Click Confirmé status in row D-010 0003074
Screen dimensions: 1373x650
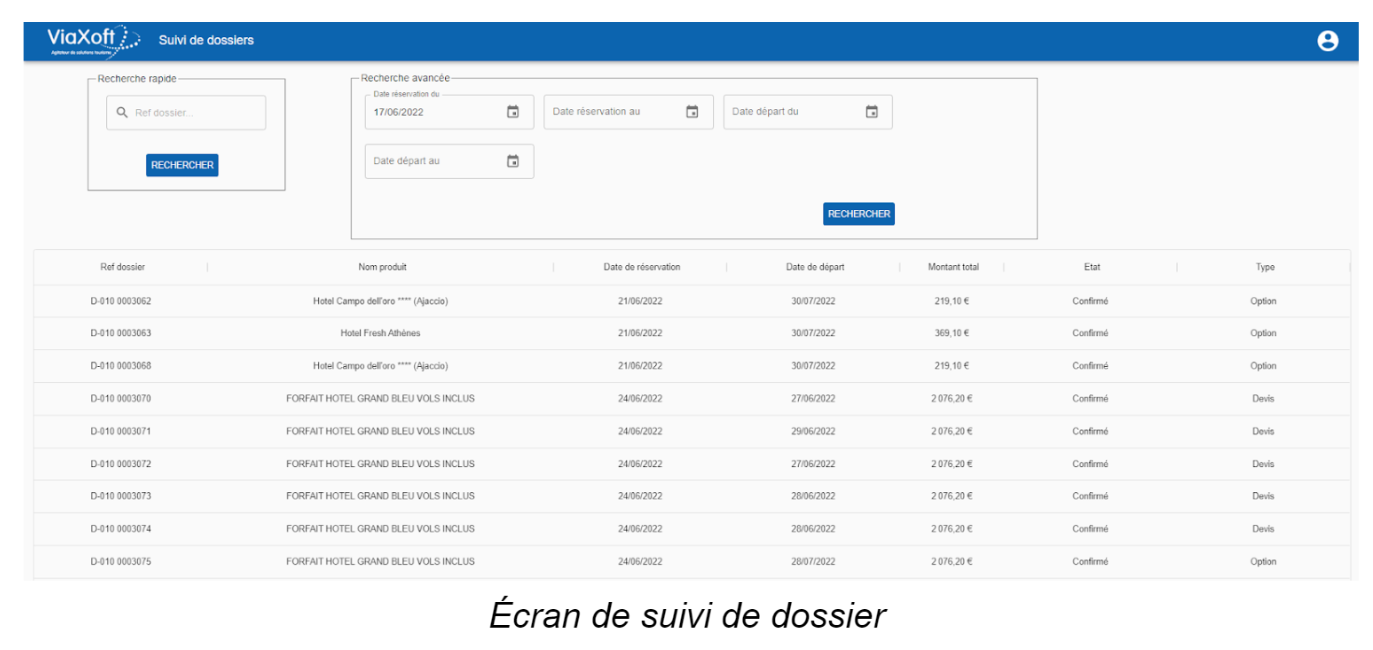click(1090, 529)
